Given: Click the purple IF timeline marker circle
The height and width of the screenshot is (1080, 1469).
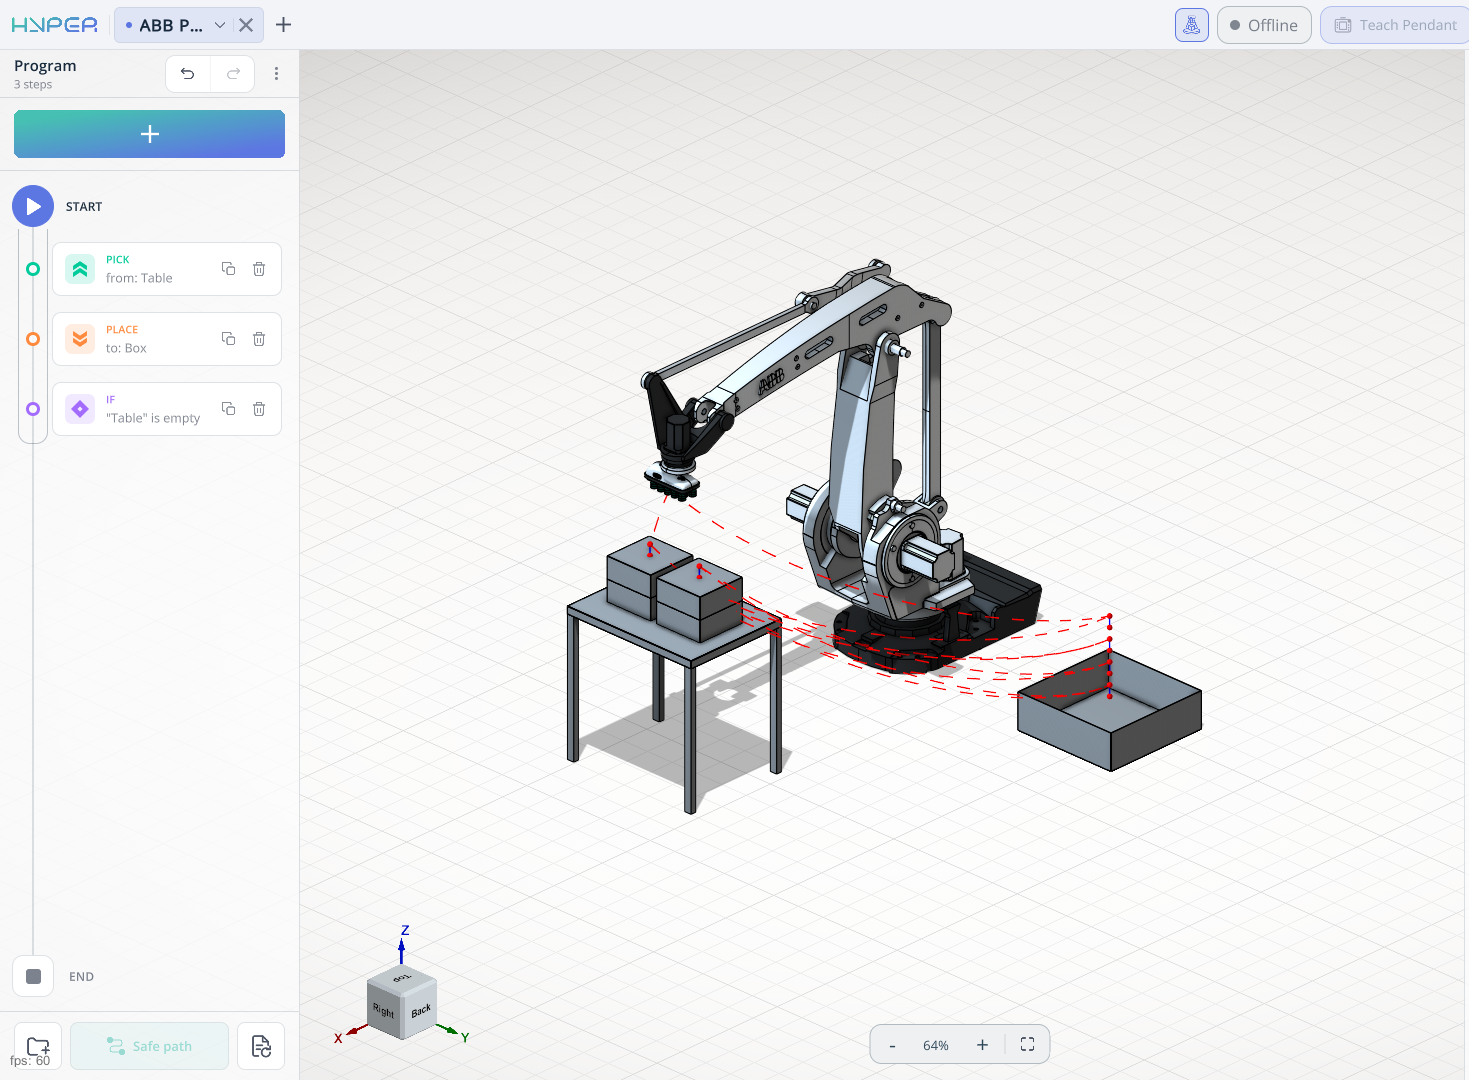Looking at the screenshot, I should tap(33, 409).
